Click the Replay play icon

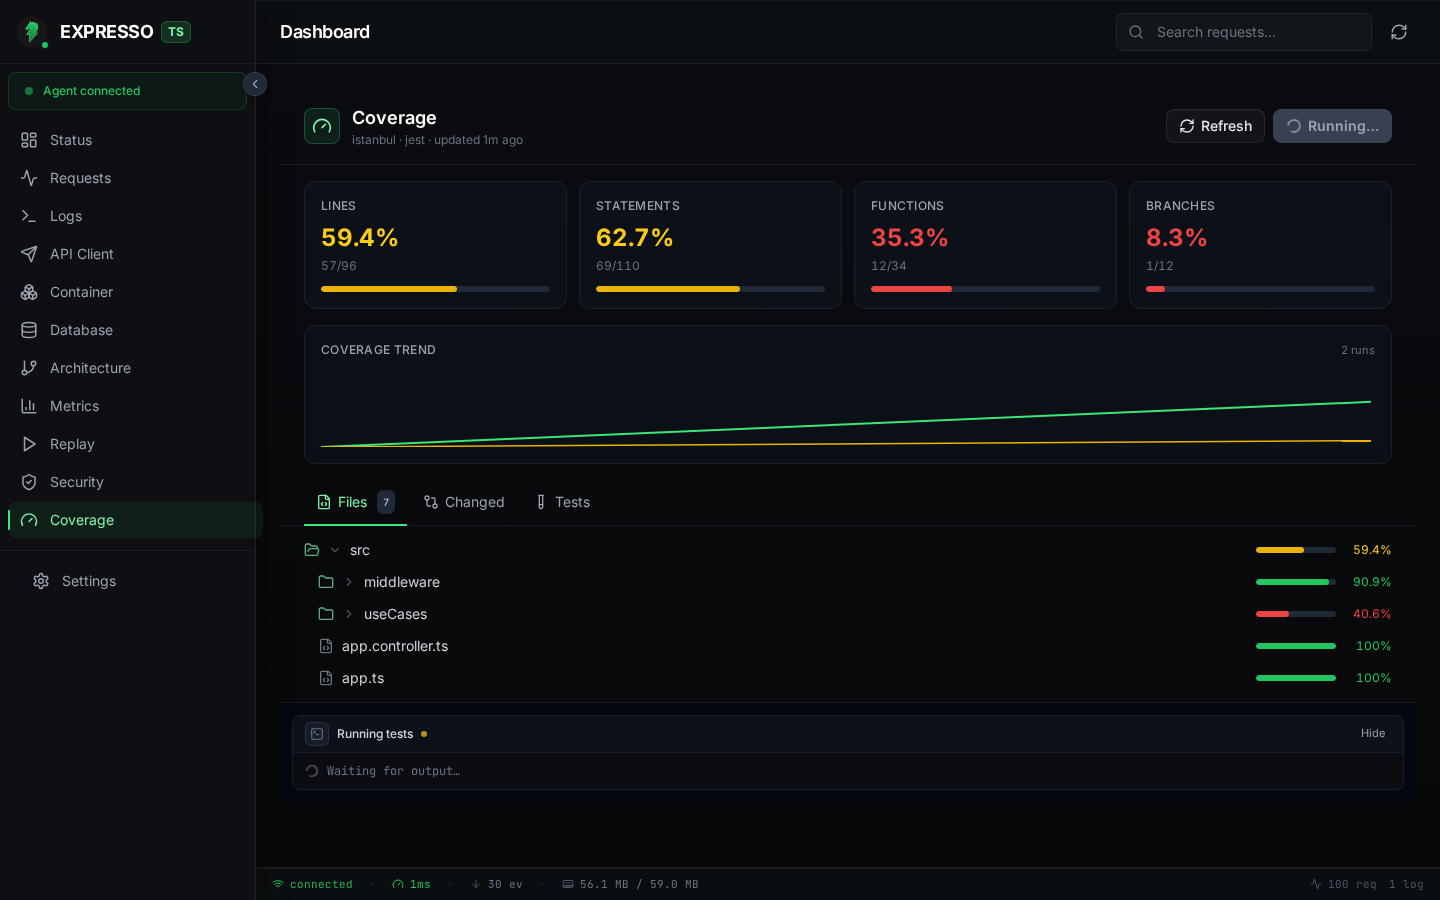pos(29,444)
